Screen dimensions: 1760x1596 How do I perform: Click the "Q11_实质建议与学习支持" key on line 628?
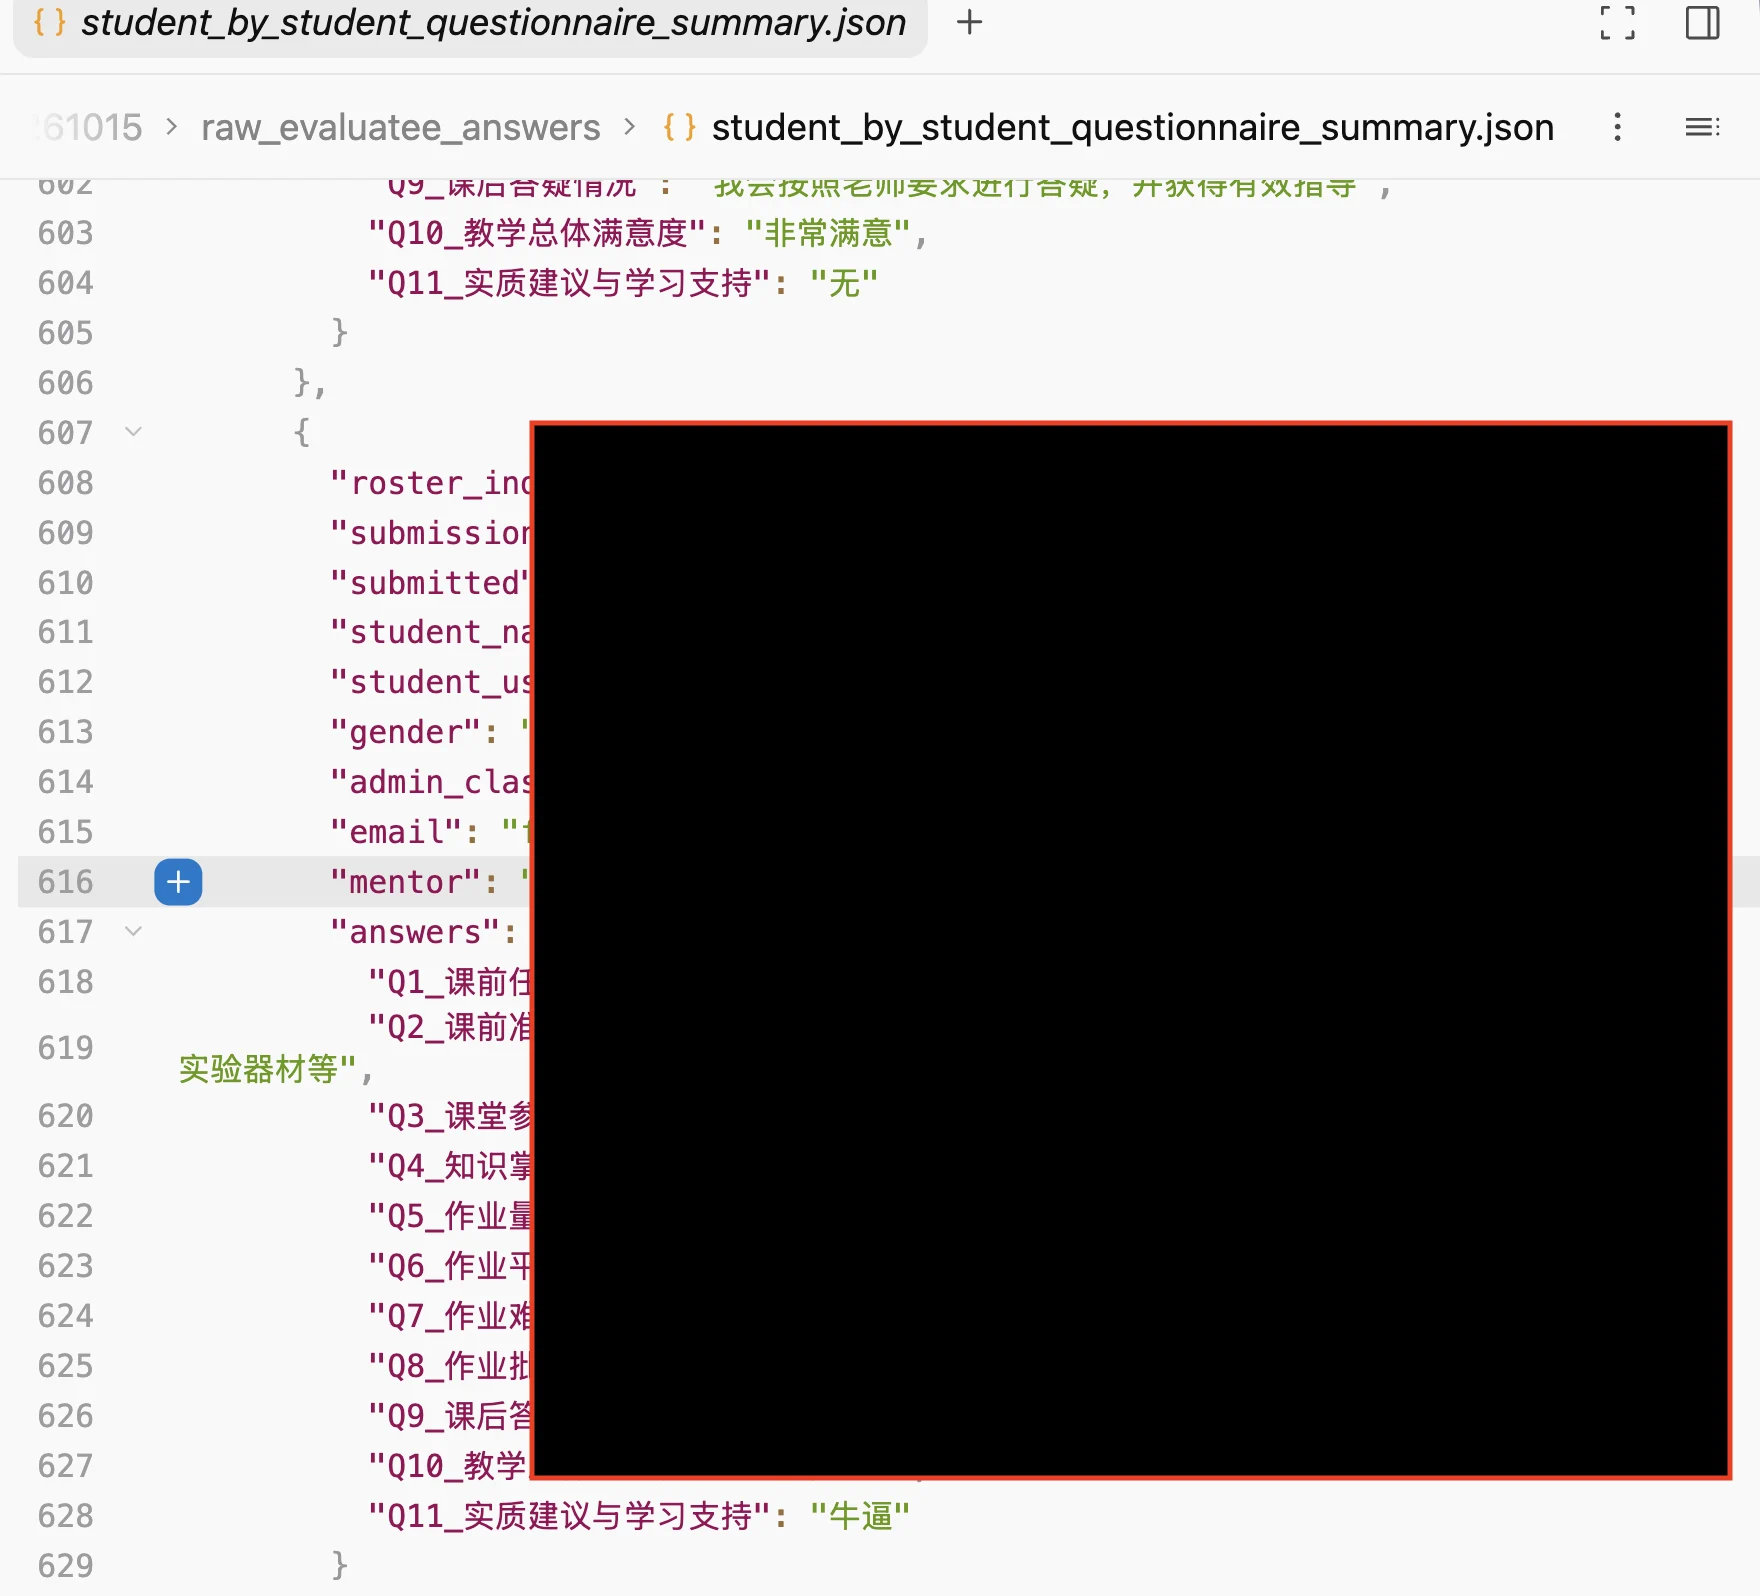(x=570, y=1516)
